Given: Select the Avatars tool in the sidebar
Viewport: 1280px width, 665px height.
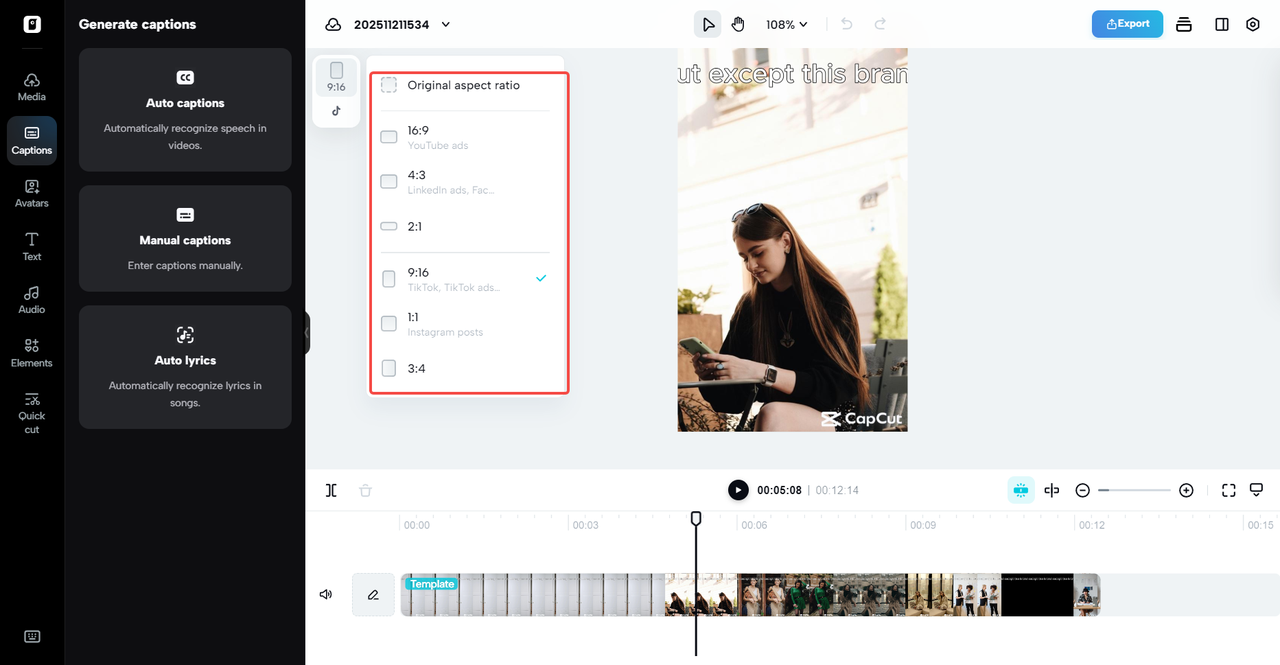Looking at the screenshot, I should [31, 193].
